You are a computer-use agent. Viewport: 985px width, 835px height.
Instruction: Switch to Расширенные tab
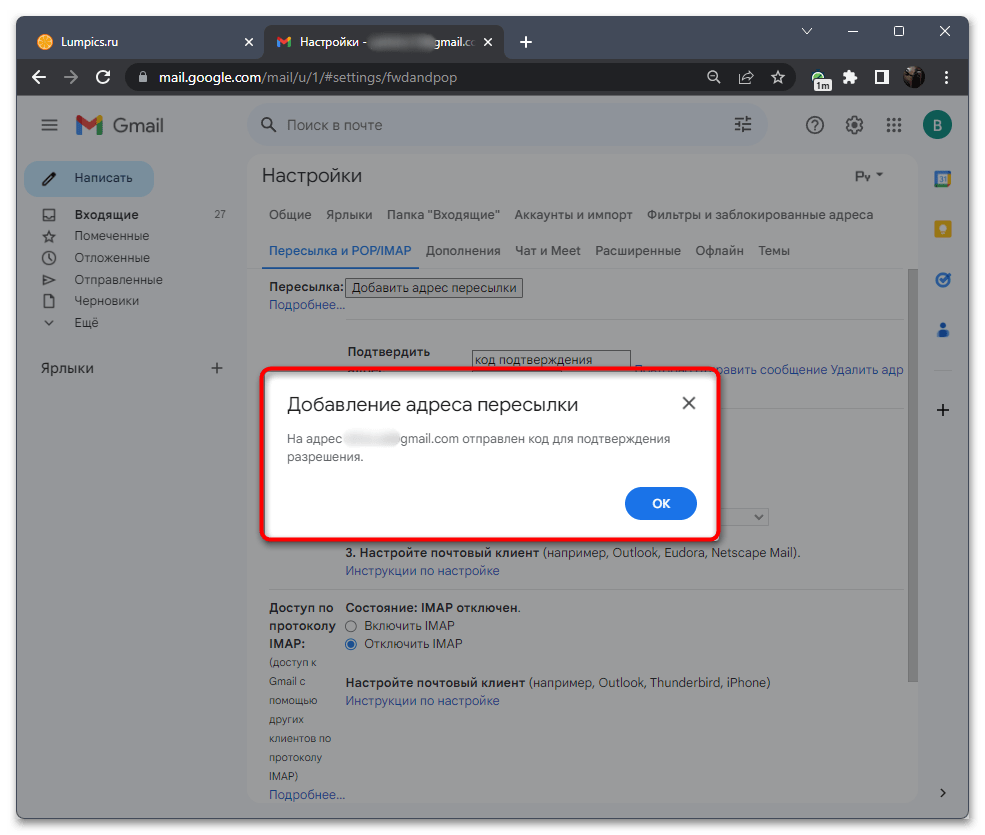click(638, 251)
